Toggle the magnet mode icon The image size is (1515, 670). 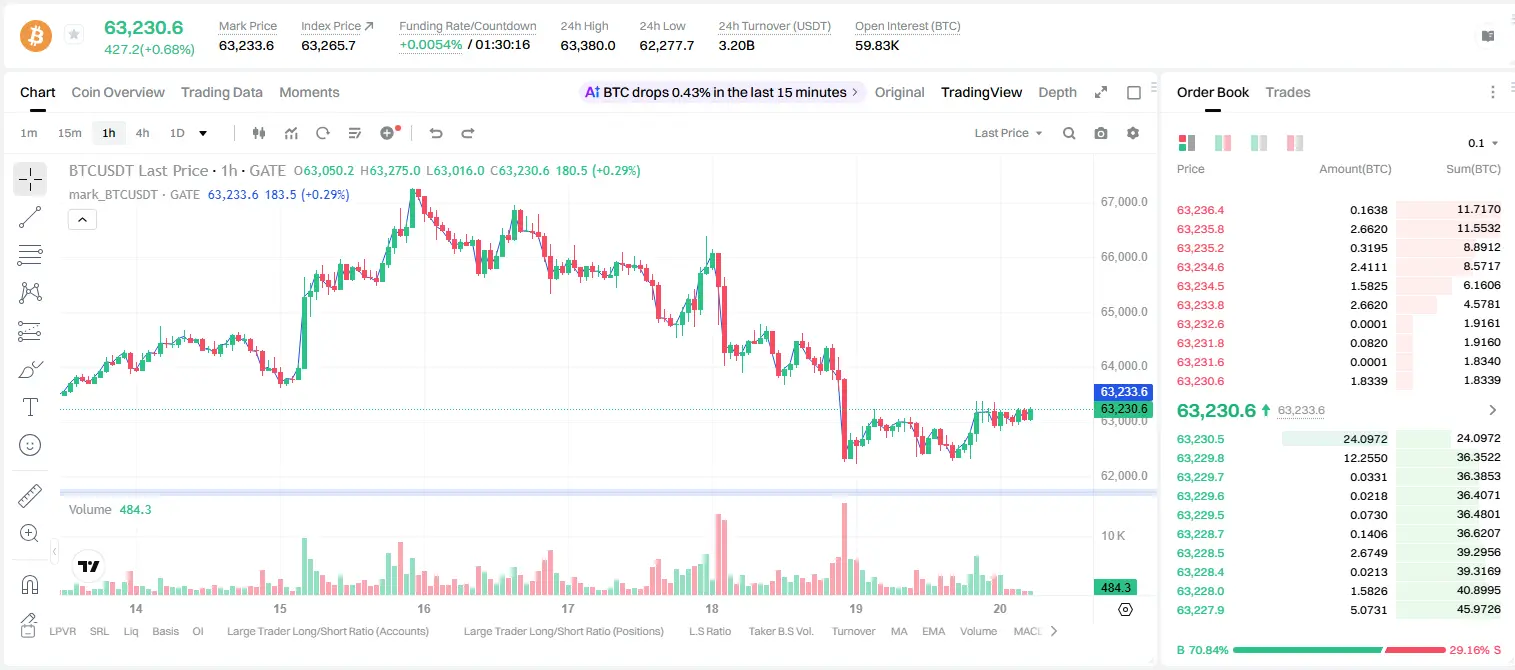(30, 585)
